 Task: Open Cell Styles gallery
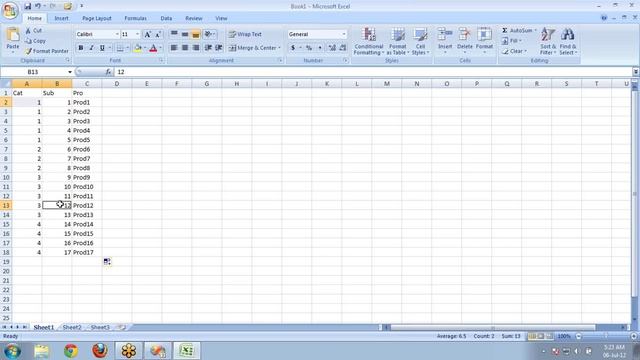pos(420,41)
